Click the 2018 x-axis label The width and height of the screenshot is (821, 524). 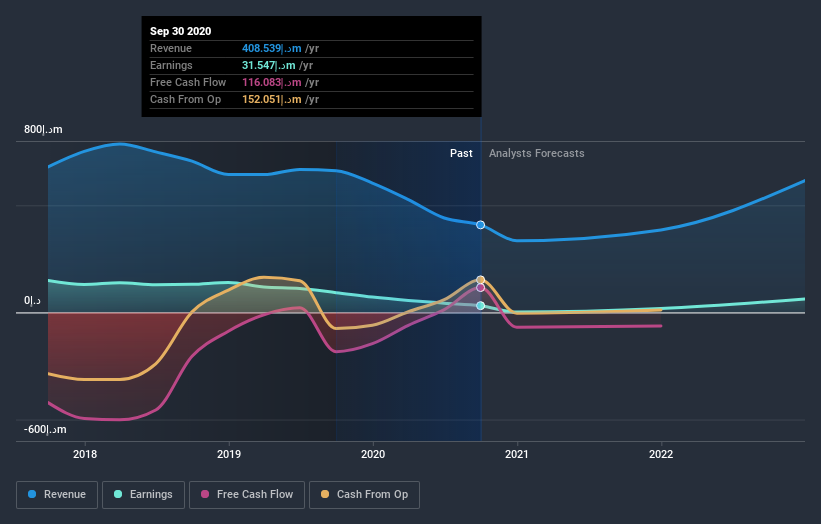click(x=85, y=454)
